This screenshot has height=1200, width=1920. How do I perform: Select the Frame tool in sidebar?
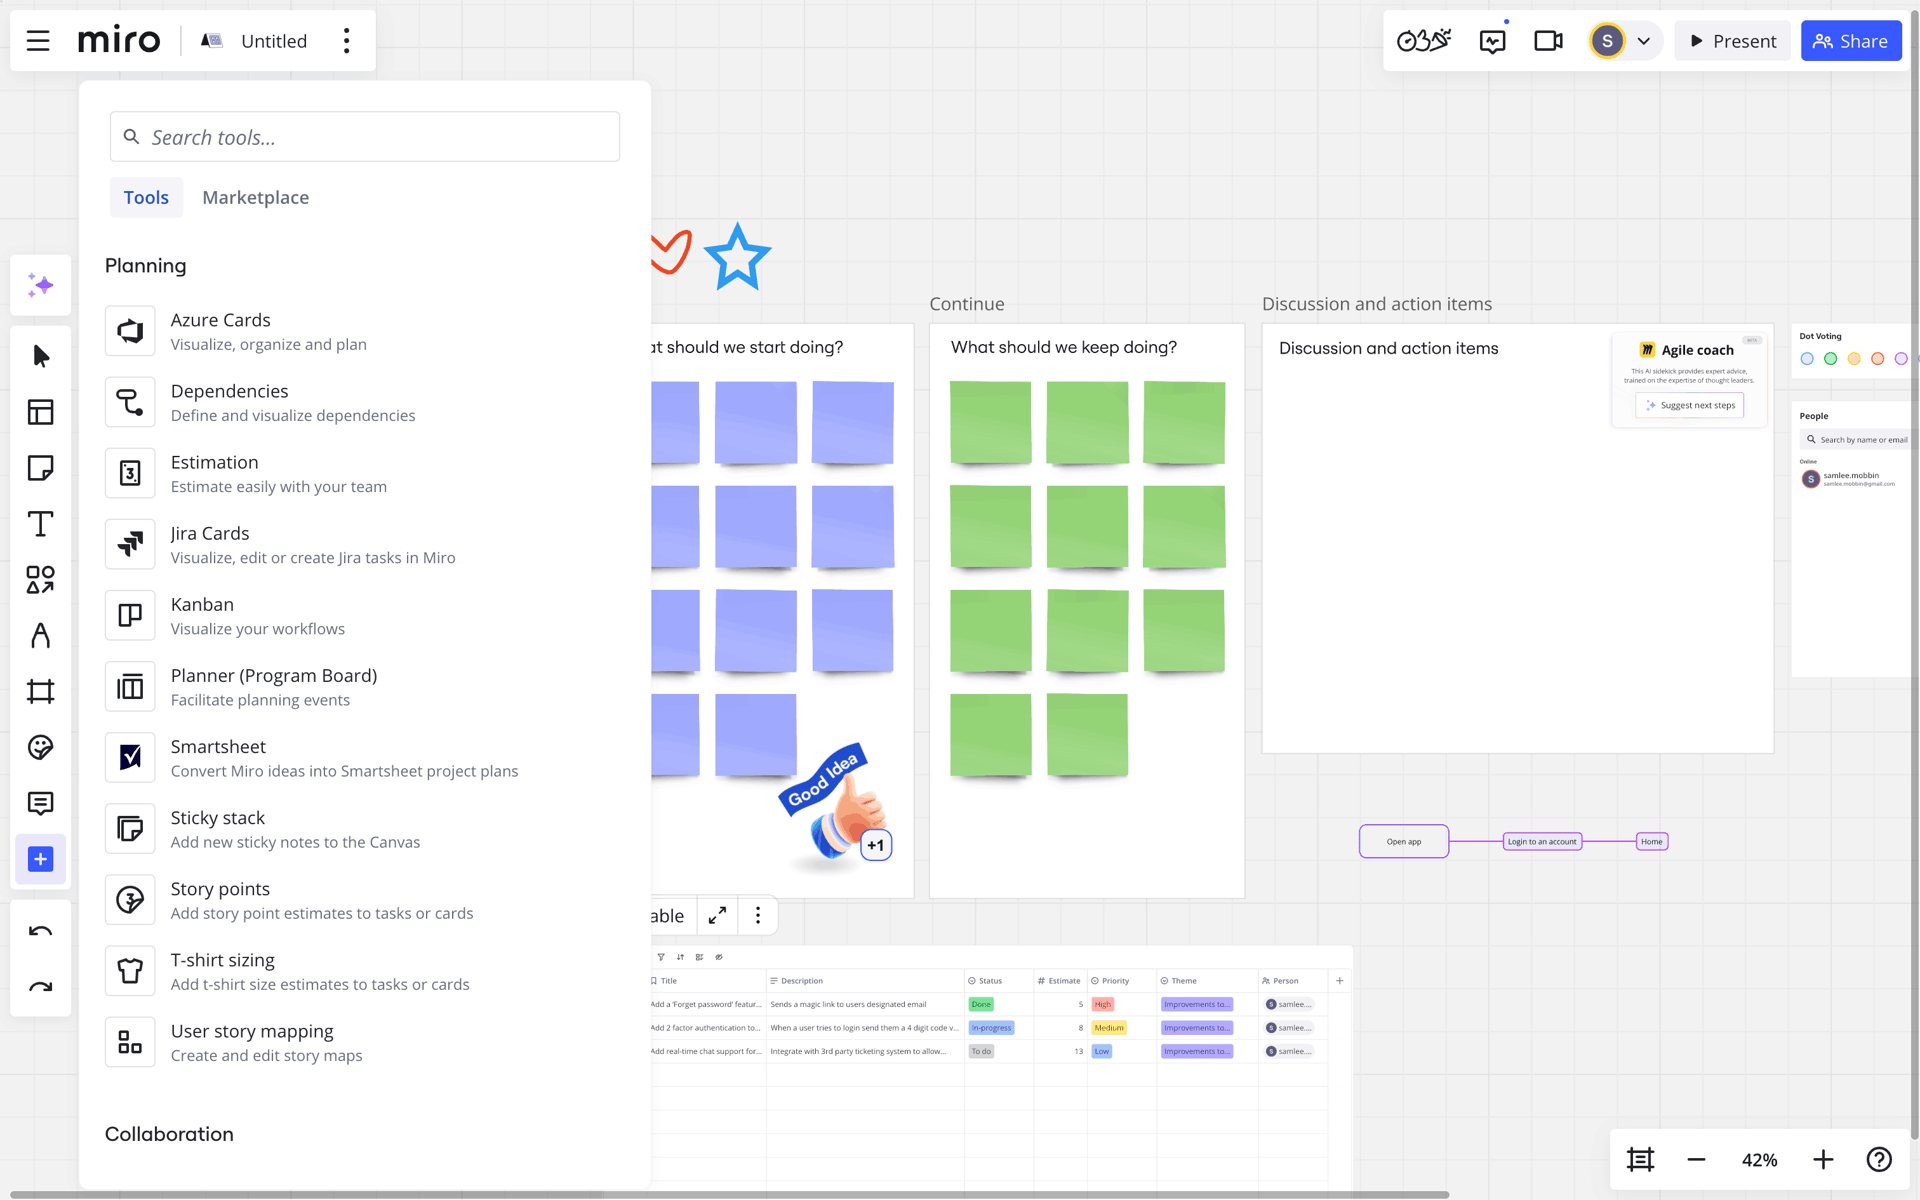pyautogui.click(x=41, y=692)
